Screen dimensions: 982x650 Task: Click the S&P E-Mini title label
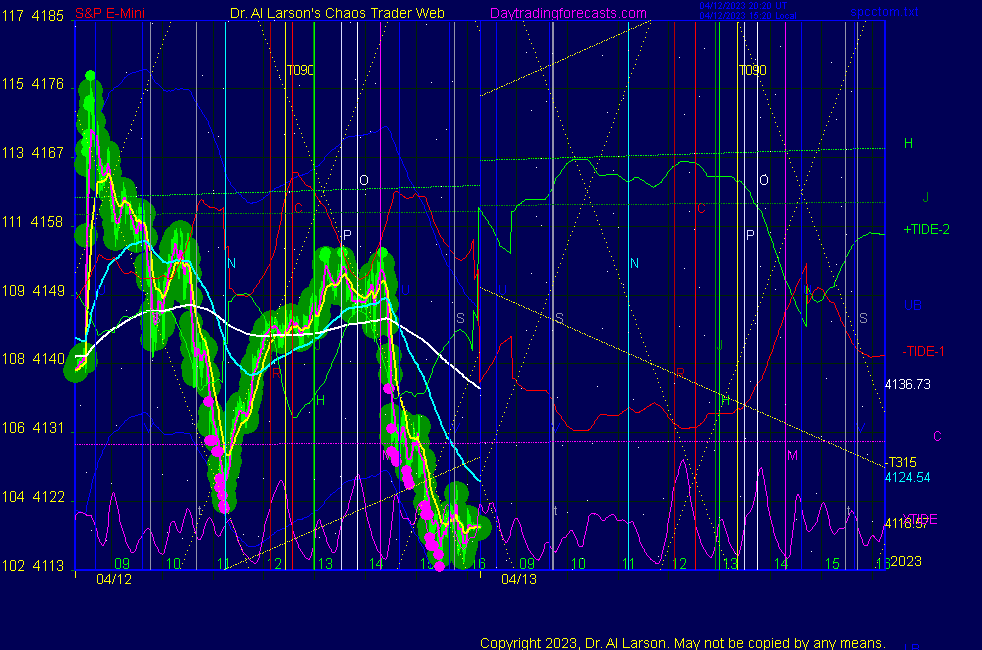tap(110, 13)
